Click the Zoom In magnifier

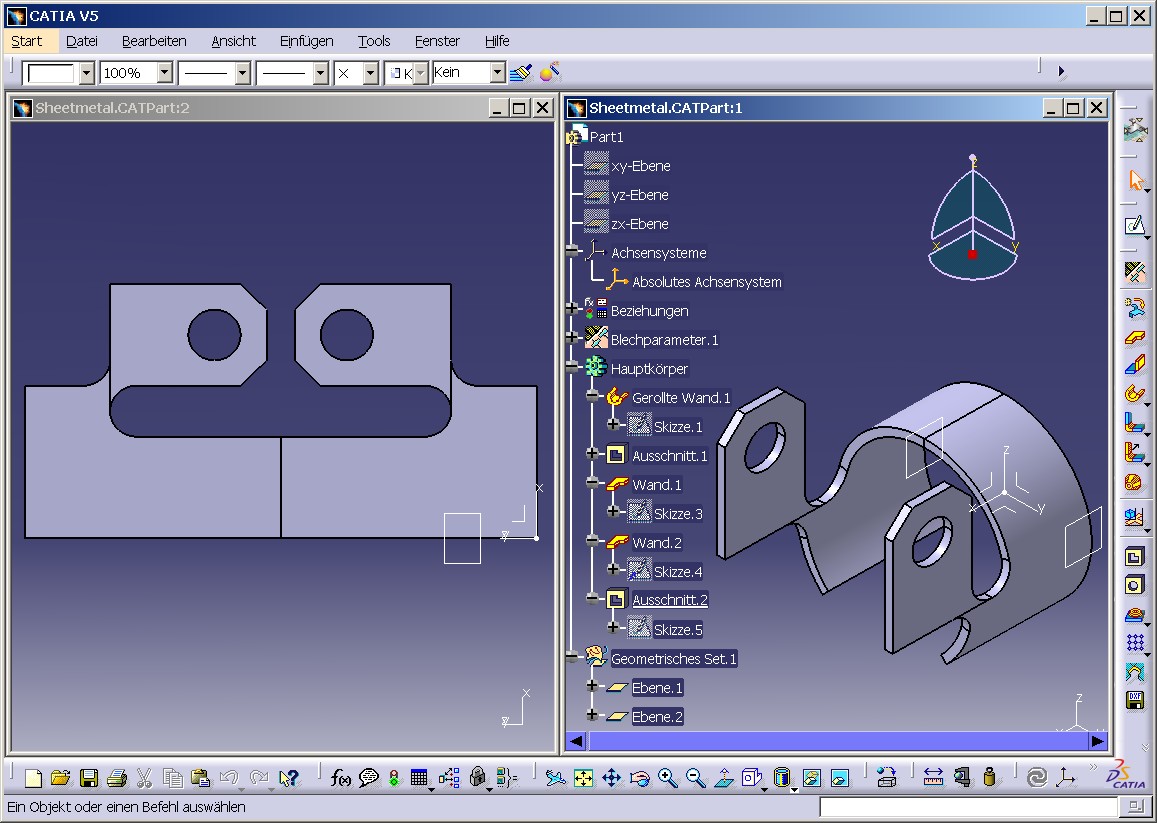coord(667,777)
